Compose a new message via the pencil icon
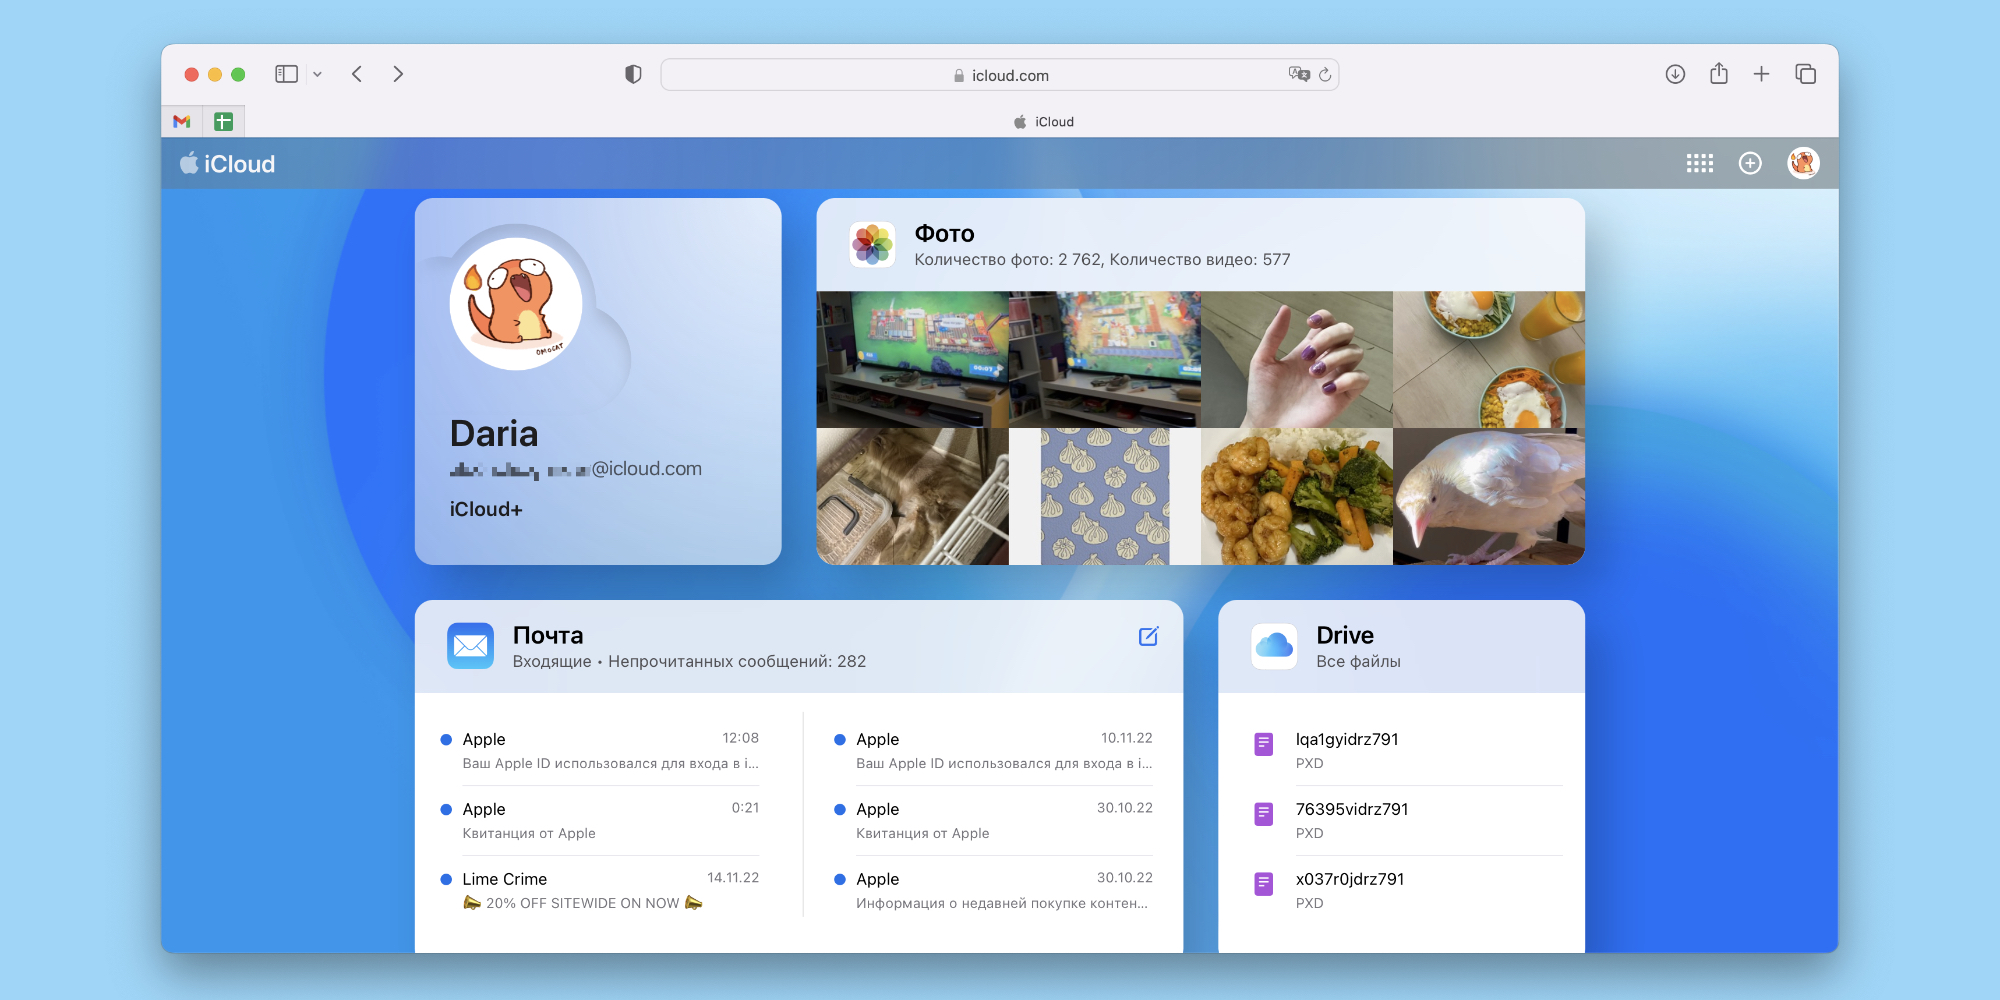2000x1000 pixels. tap(1148, 636)
